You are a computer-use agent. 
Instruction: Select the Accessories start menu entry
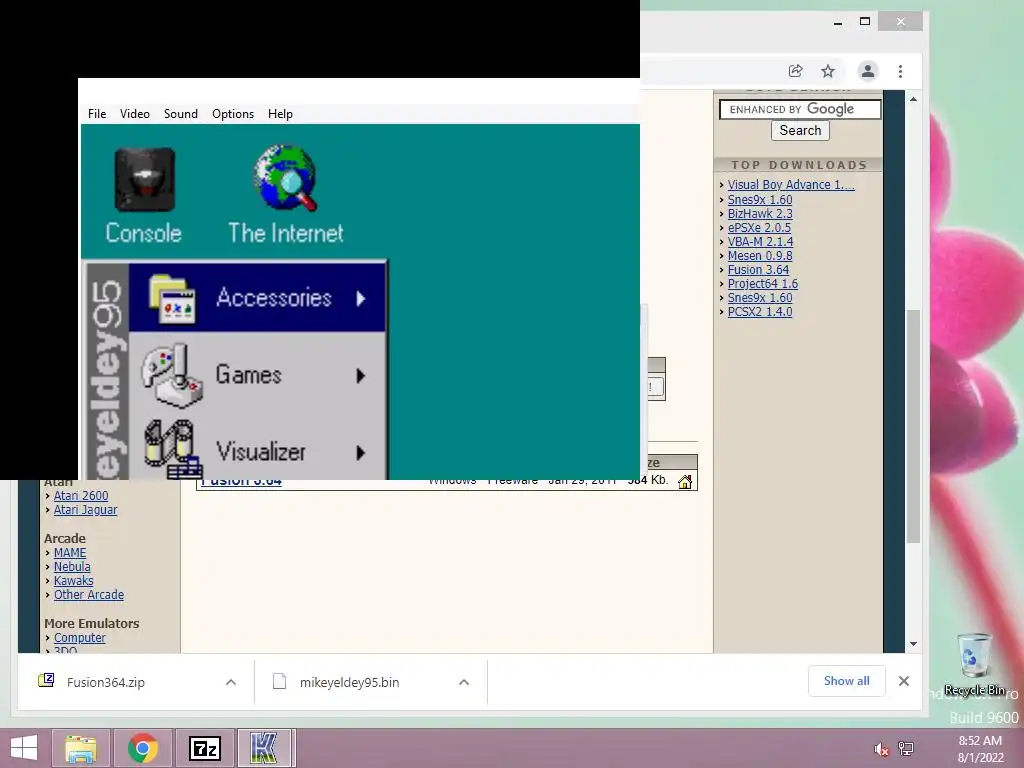257,298
